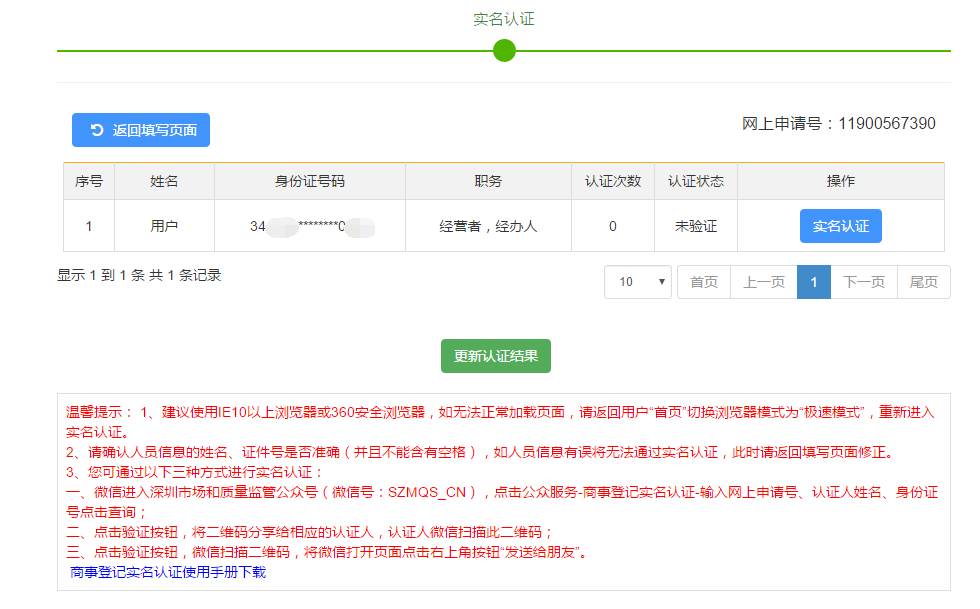The width and height of the screenshot is (980, 609).
Task: Click the 职务 column header
Action: pos(488,181)
